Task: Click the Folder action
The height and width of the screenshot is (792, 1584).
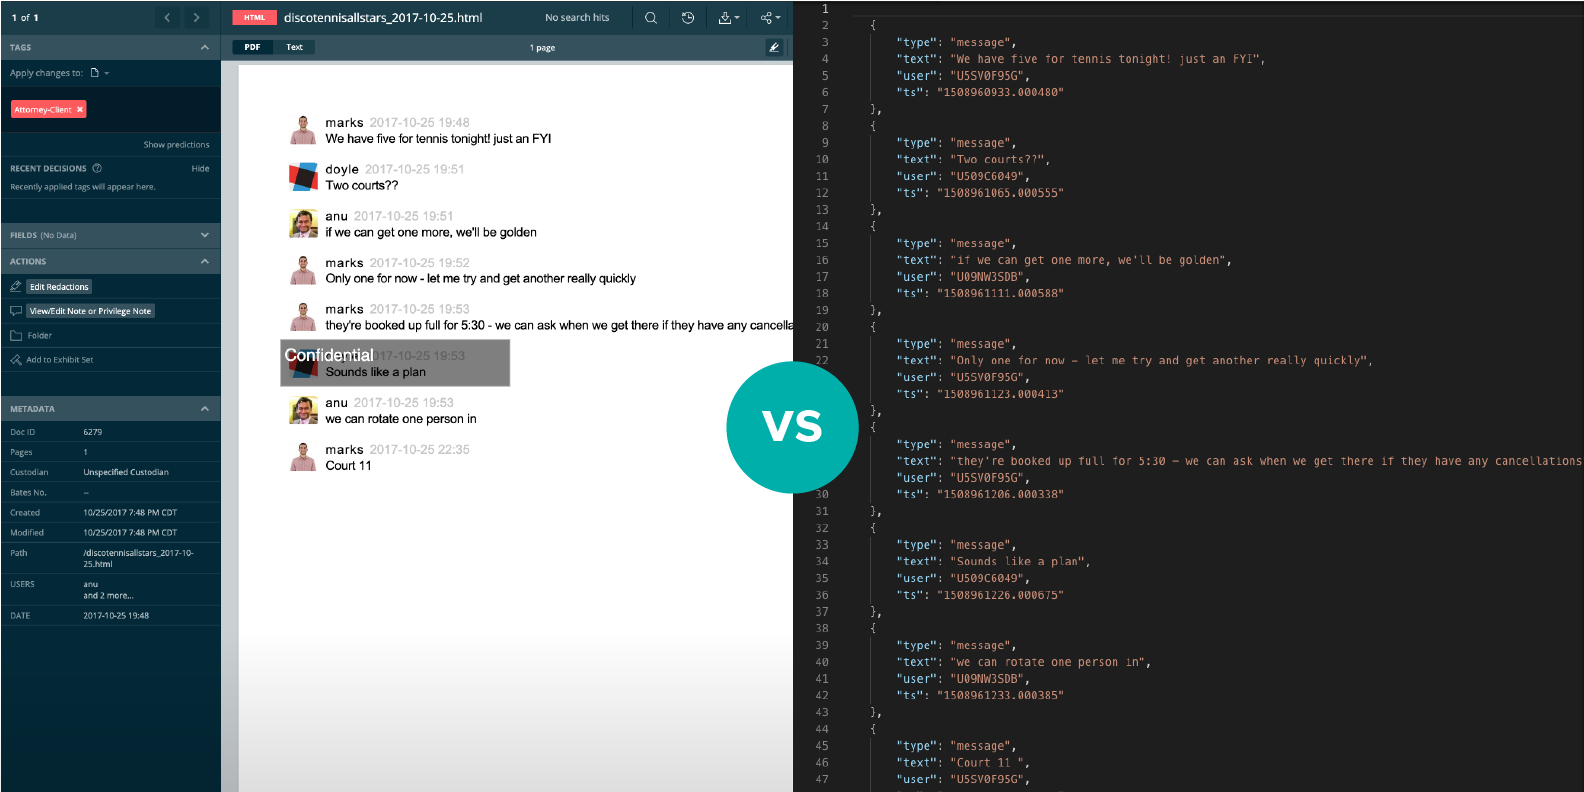Action: [x=39, y=335]
